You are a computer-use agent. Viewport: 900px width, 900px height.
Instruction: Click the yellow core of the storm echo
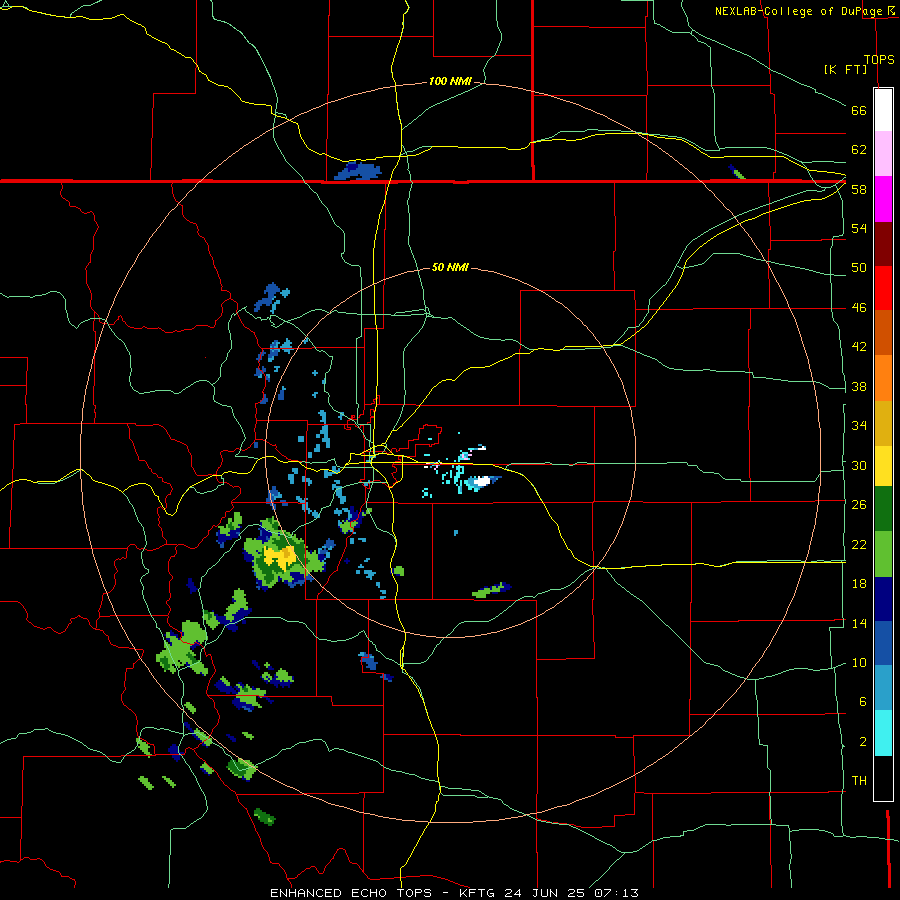280,555
